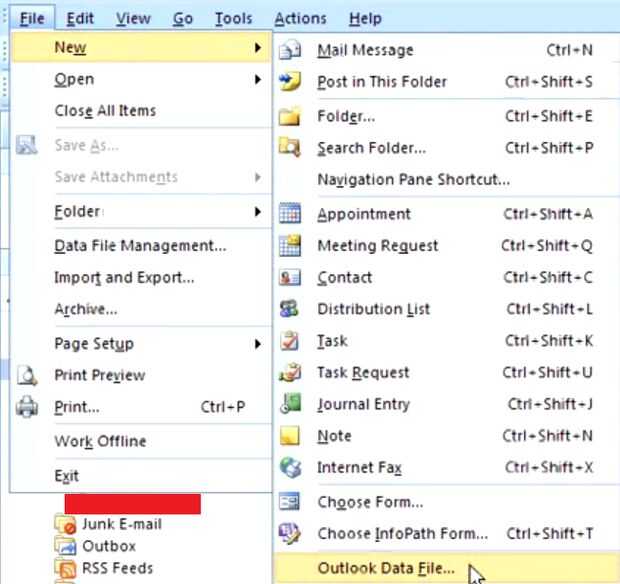Select Navigation Pane Shortcut...

[x=447, y=180]
